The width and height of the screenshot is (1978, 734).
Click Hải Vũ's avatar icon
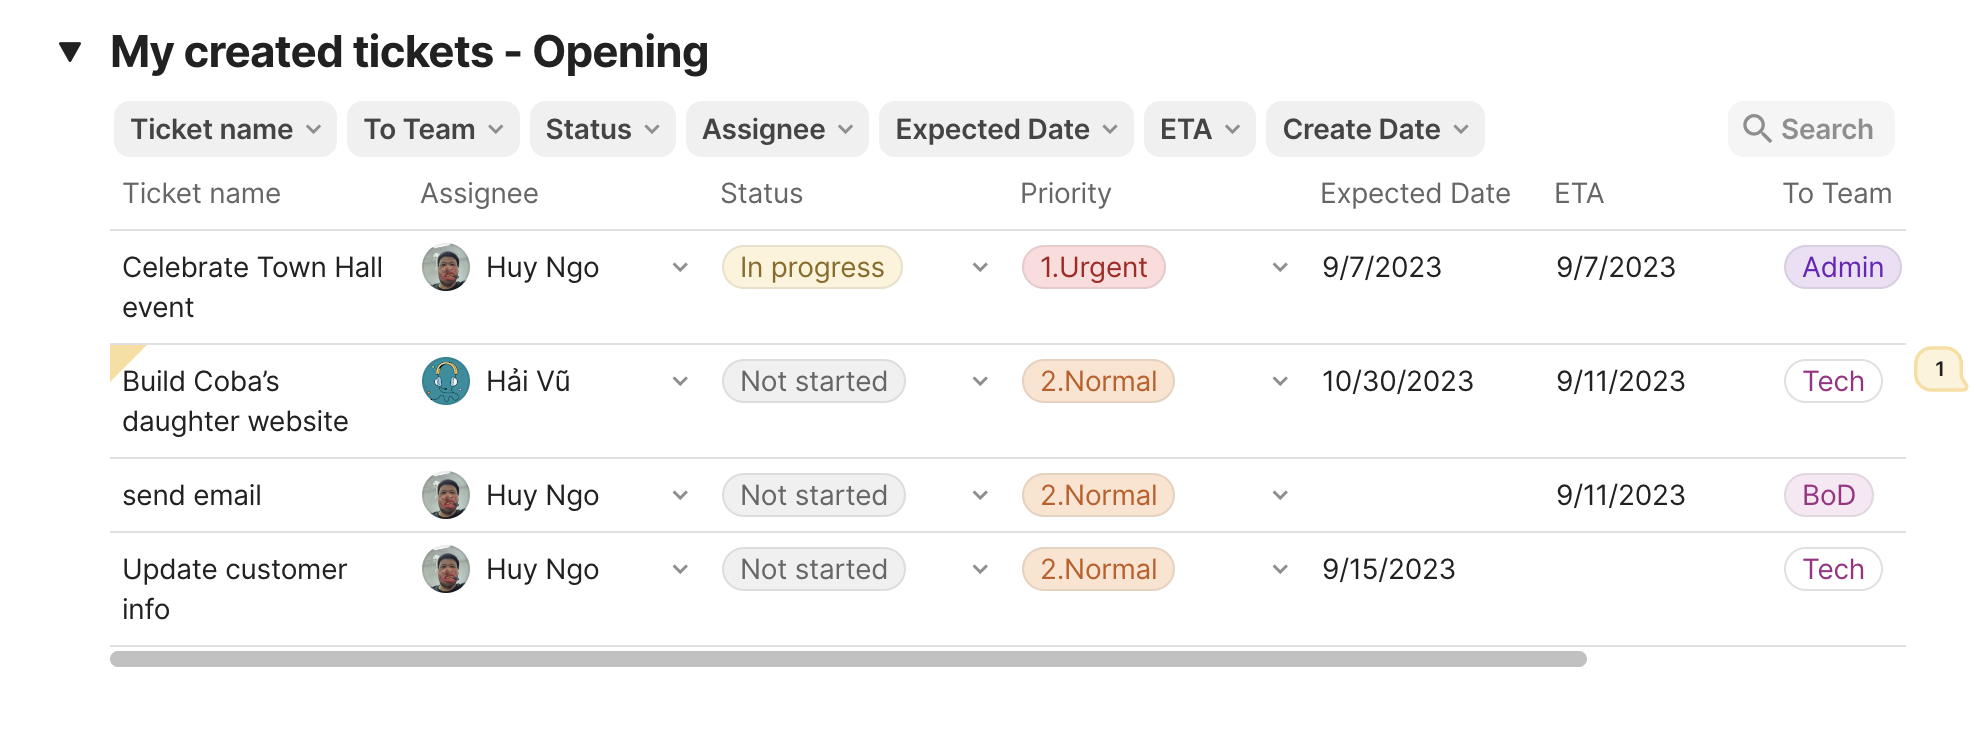pyautogui.click(x=446, y=382)
